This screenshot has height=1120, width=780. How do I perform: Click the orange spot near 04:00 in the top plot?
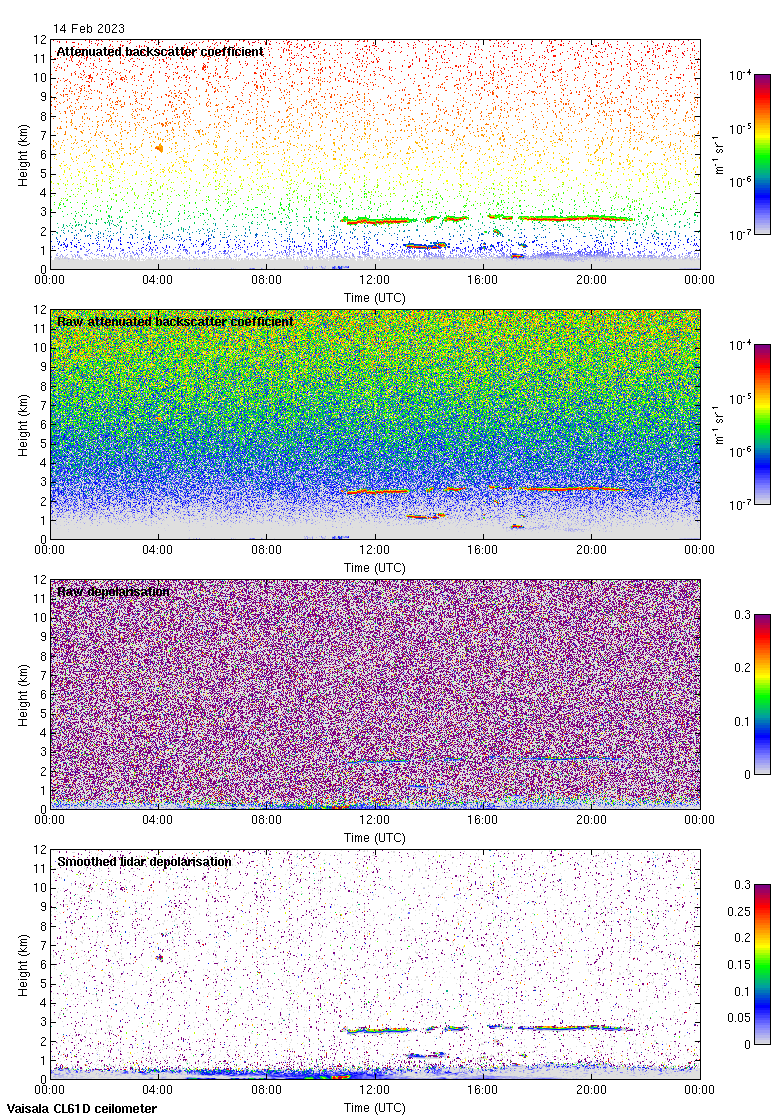pyautogui.click(x=159, y=148)
